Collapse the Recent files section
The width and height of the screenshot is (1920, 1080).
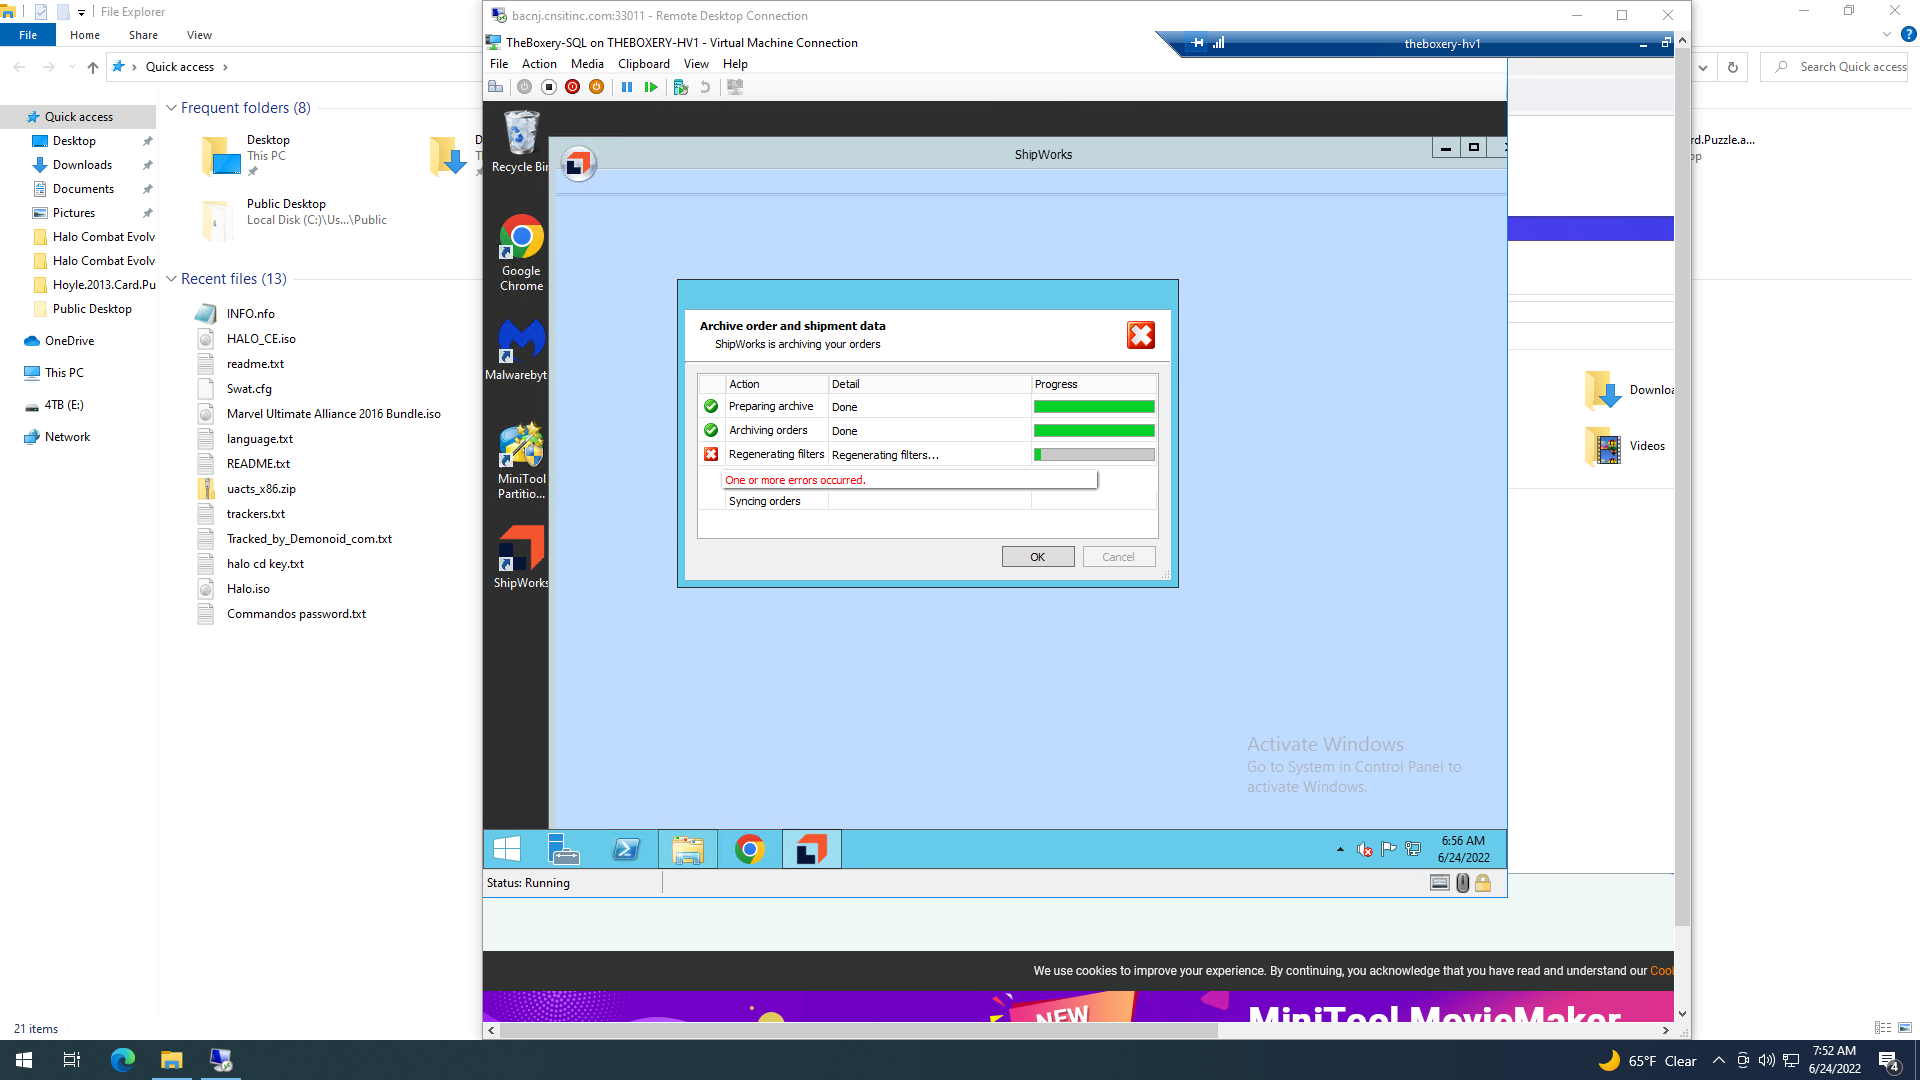coord(172,279)
